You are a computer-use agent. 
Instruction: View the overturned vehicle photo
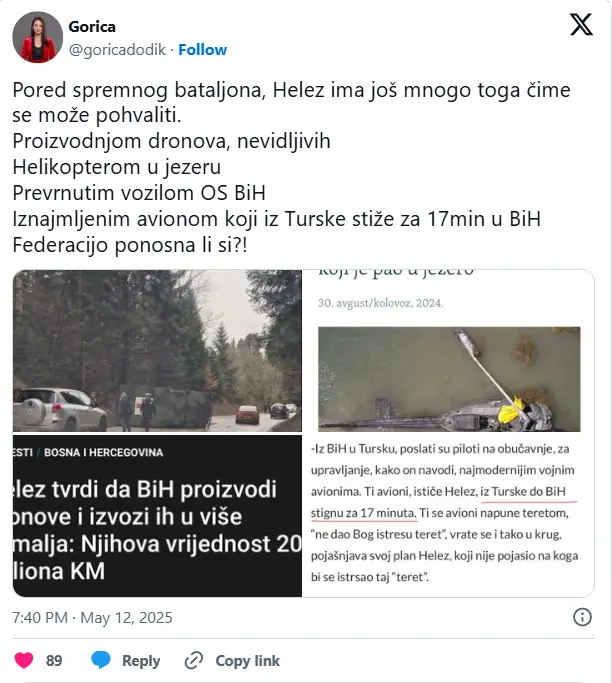[x=157, y=351]
